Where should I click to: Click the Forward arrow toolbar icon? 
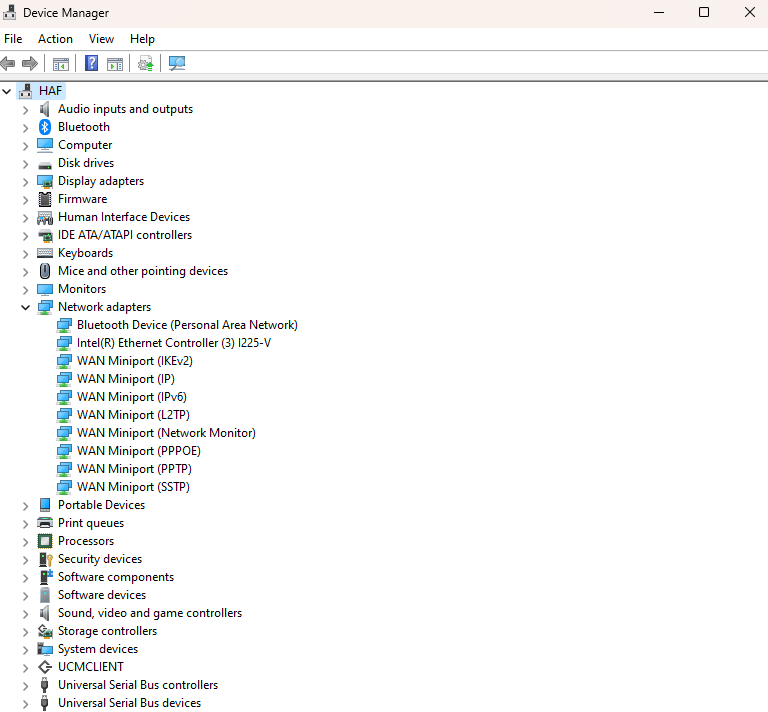point(30,63)
